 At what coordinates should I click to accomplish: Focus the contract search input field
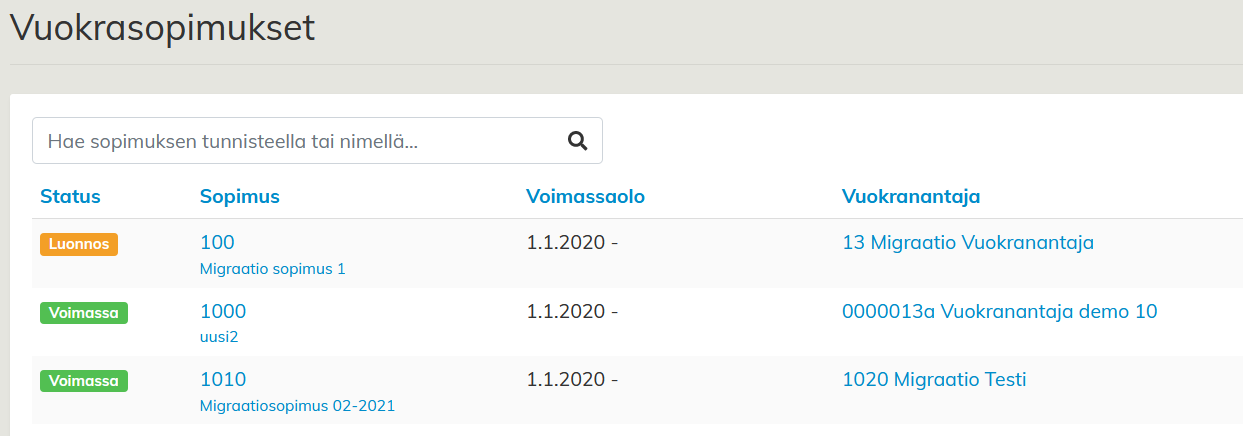pyautogui.click(x=300, y=141)
